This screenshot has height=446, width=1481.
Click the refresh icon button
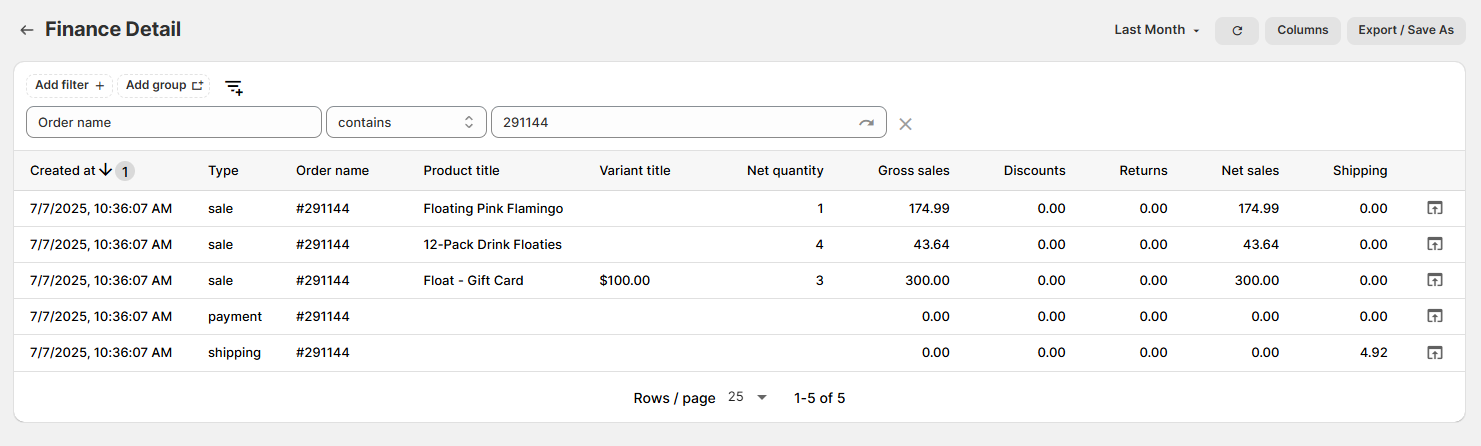coord(1237,30)
